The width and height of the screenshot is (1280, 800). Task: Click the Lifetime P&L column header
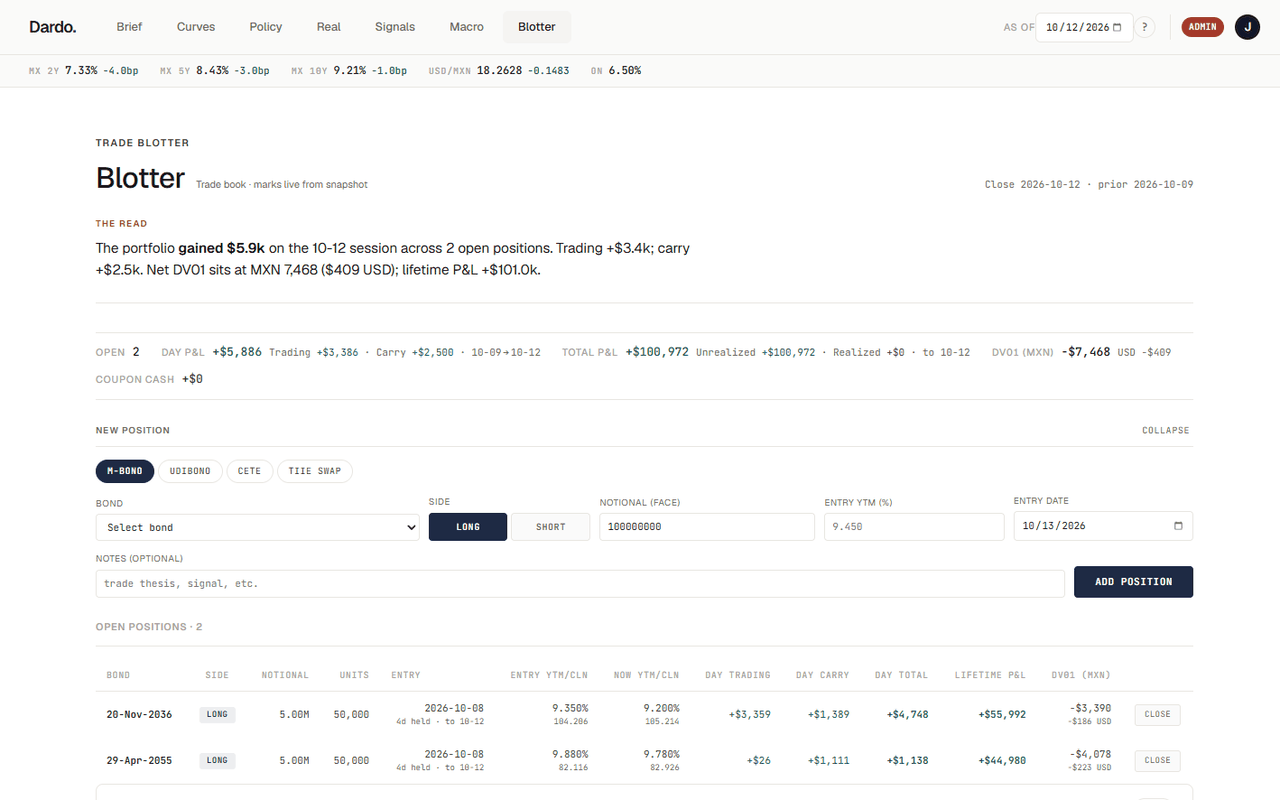(x=990, y=675)
